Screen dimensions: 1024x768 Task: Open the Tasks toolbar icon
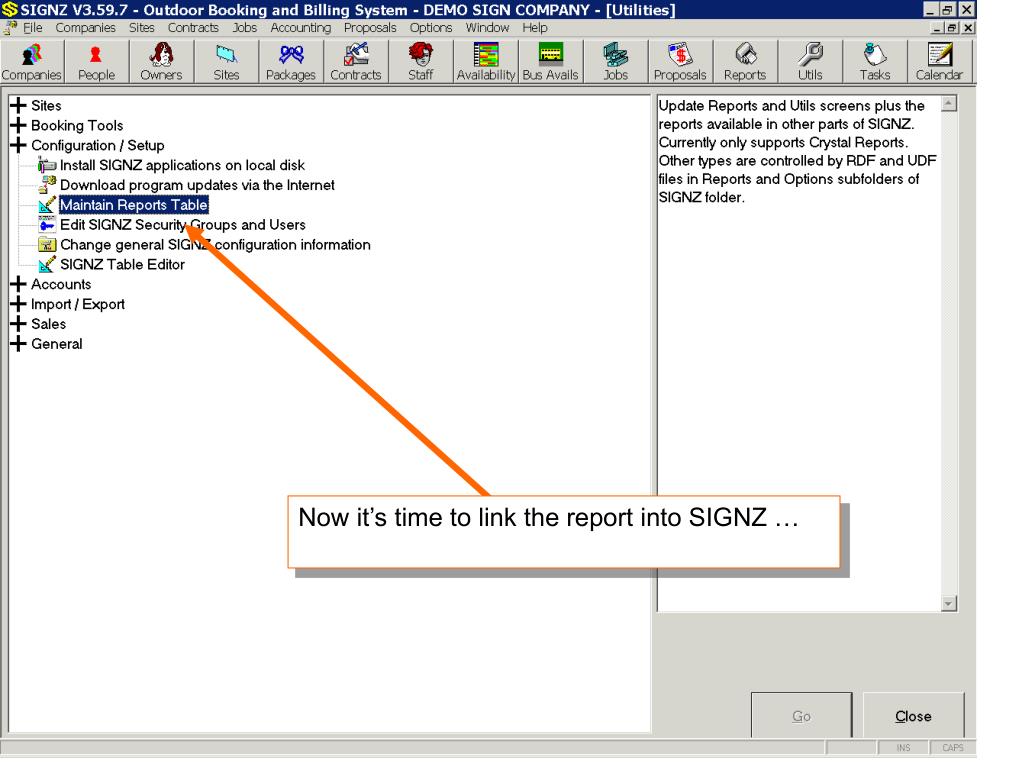pyautogui.click(x=874, y=61)
